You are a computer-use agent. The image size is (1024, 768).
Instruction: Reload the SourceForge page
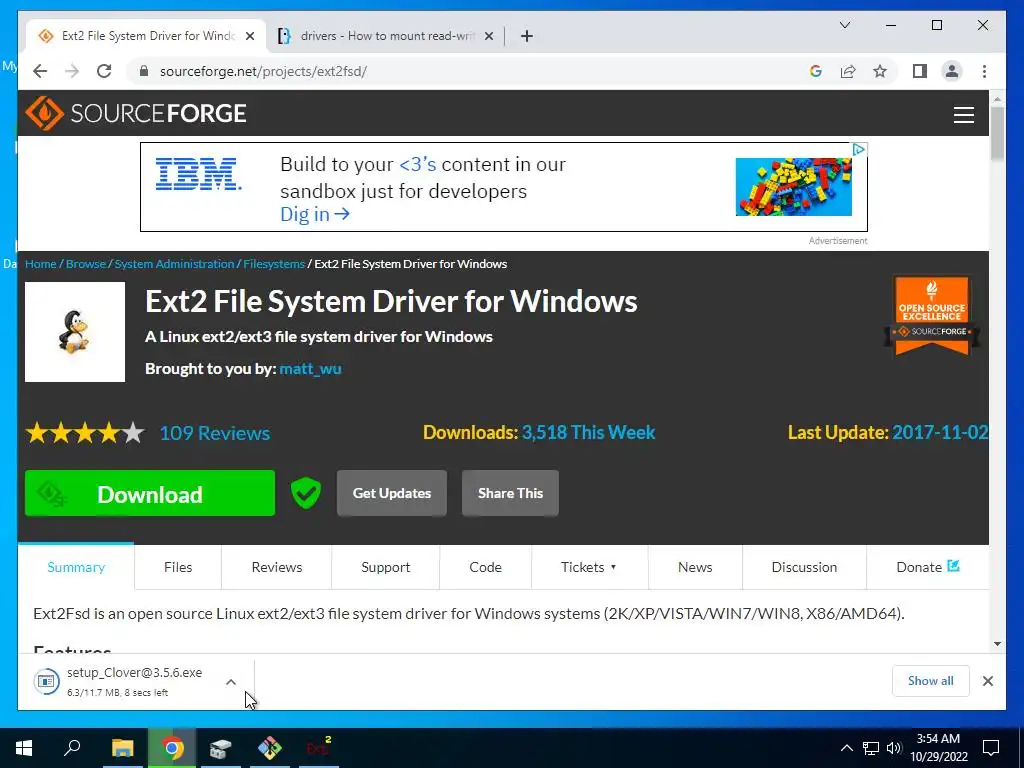104,71
